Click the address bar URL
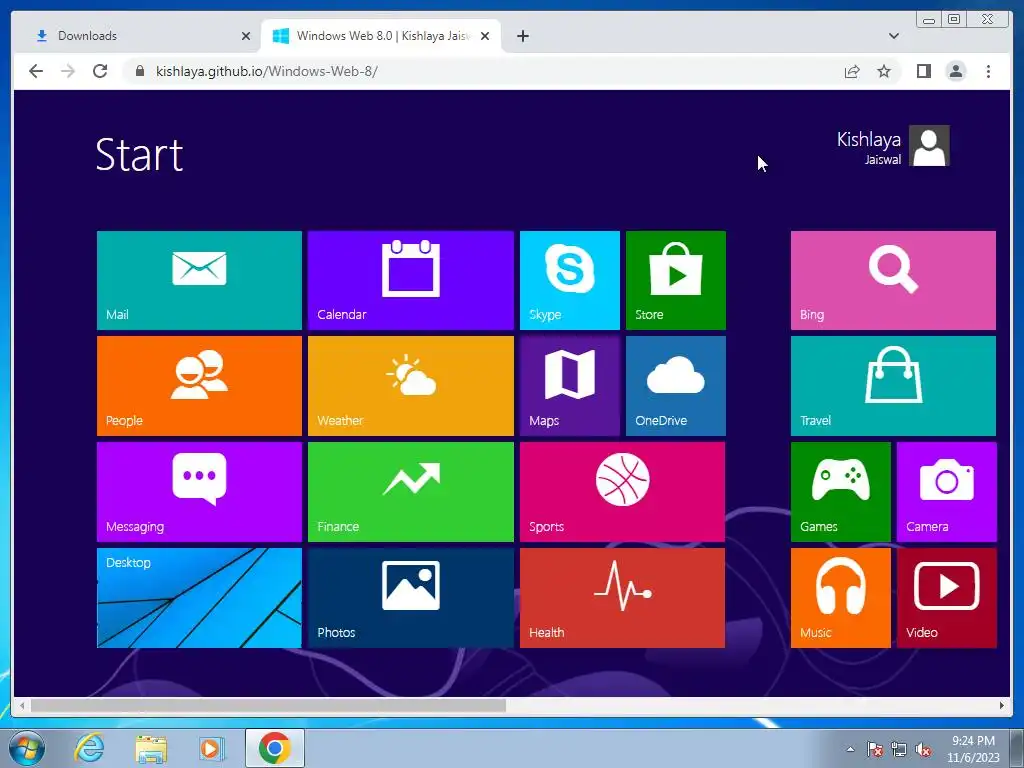The width and height of the screenshot is (1024, 768). (266, 71)
